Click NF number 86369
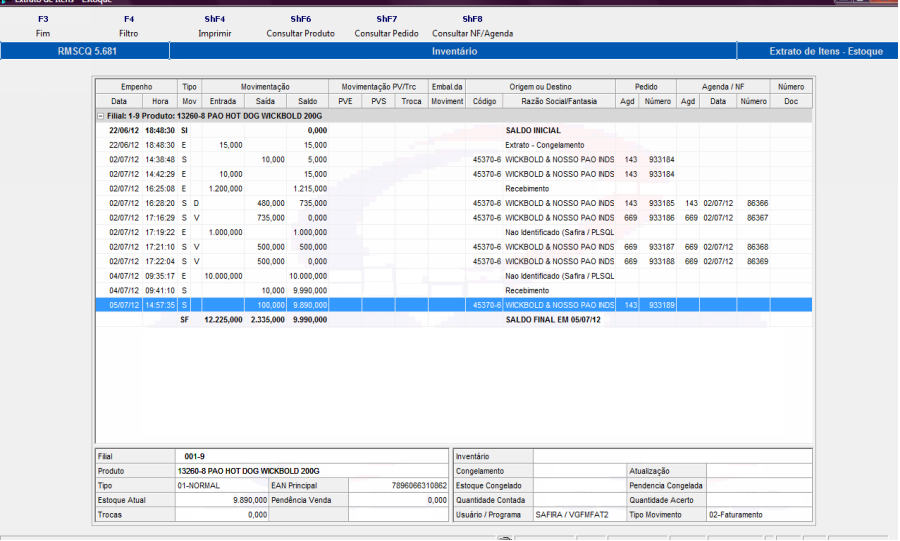 [758, 261]
